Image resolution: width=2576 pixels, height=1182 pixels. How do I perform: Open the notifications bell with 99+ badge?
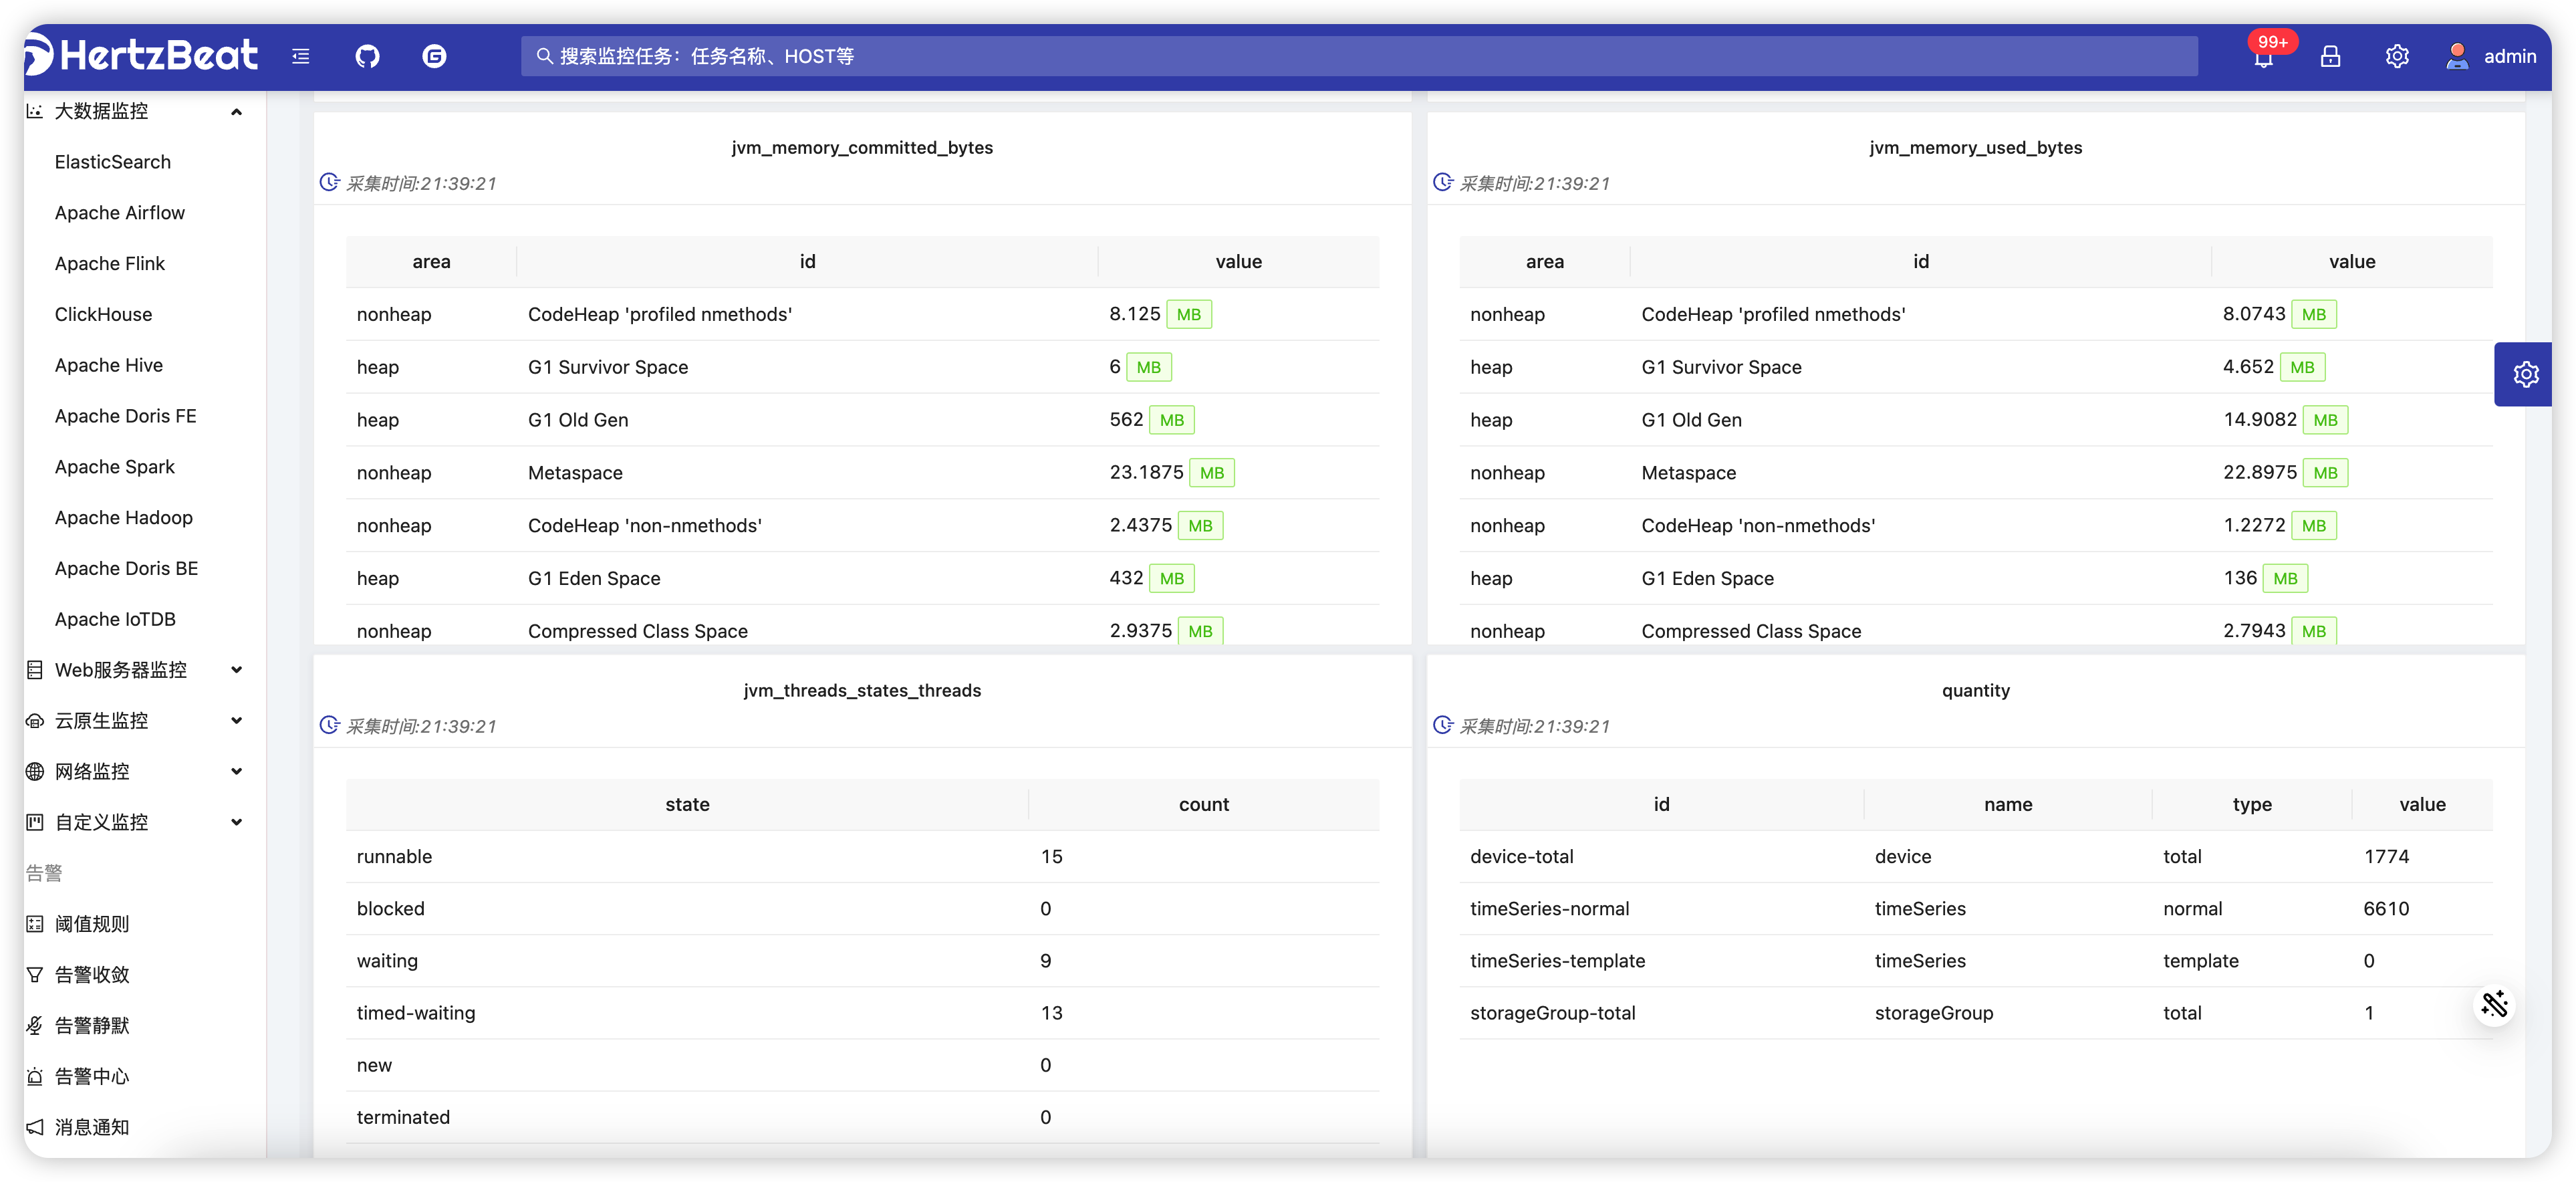(2263, 57)
